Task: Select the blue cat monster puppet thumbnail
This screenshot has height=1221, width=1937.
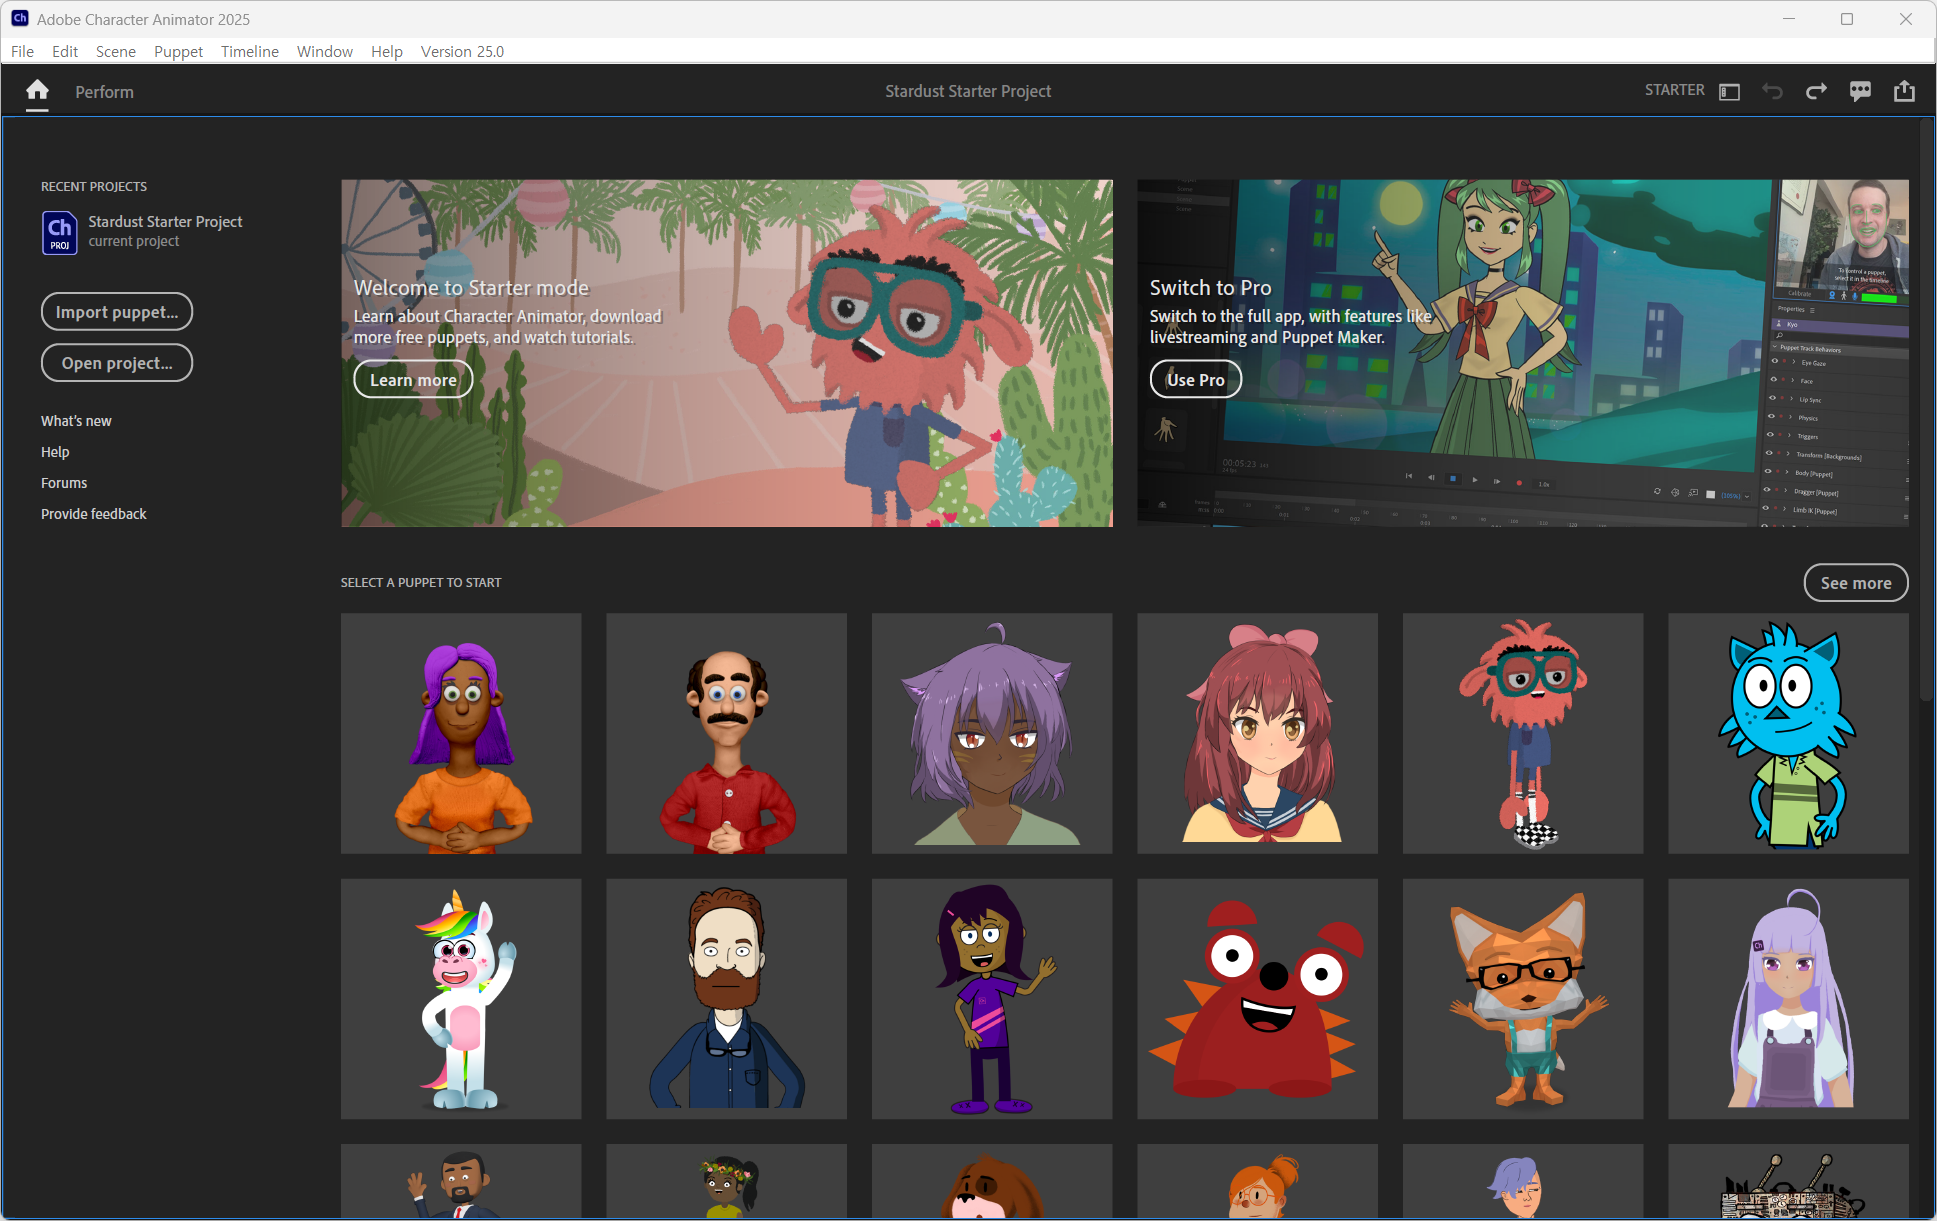Action: pos(1787,733)
